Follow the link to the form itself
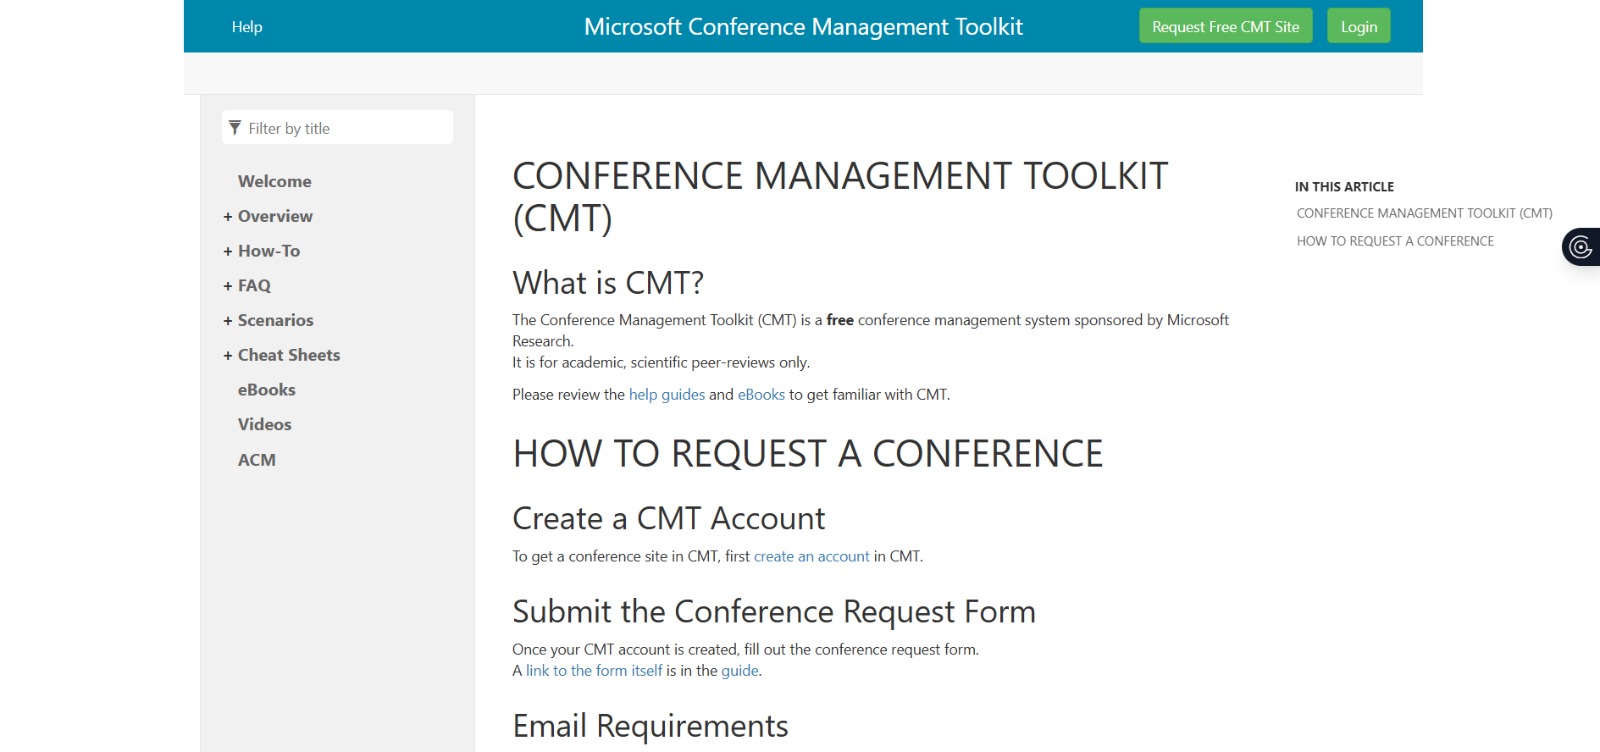Image resolution: width=1600 pixels, height=752 pixels. pos(594,671)
